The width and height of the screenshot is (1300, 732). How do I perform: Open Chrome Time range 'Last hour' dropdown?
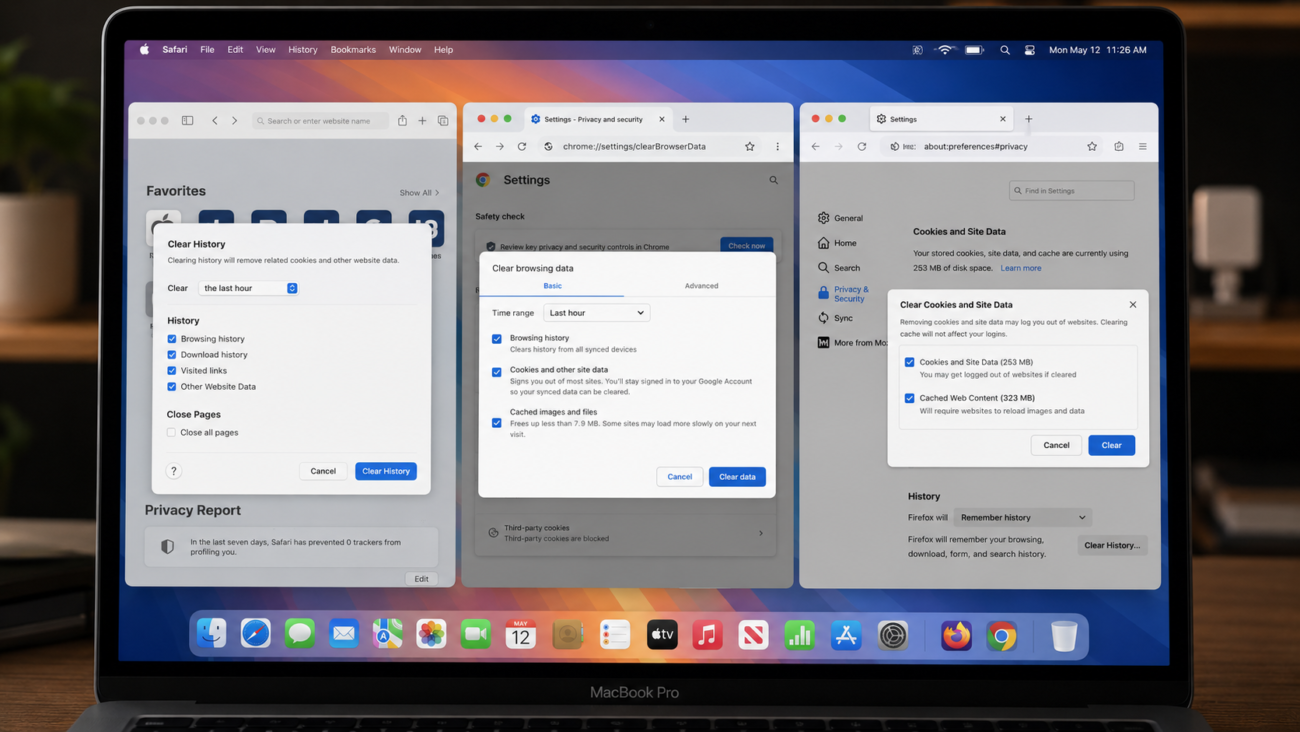click(x=597, y=313)
